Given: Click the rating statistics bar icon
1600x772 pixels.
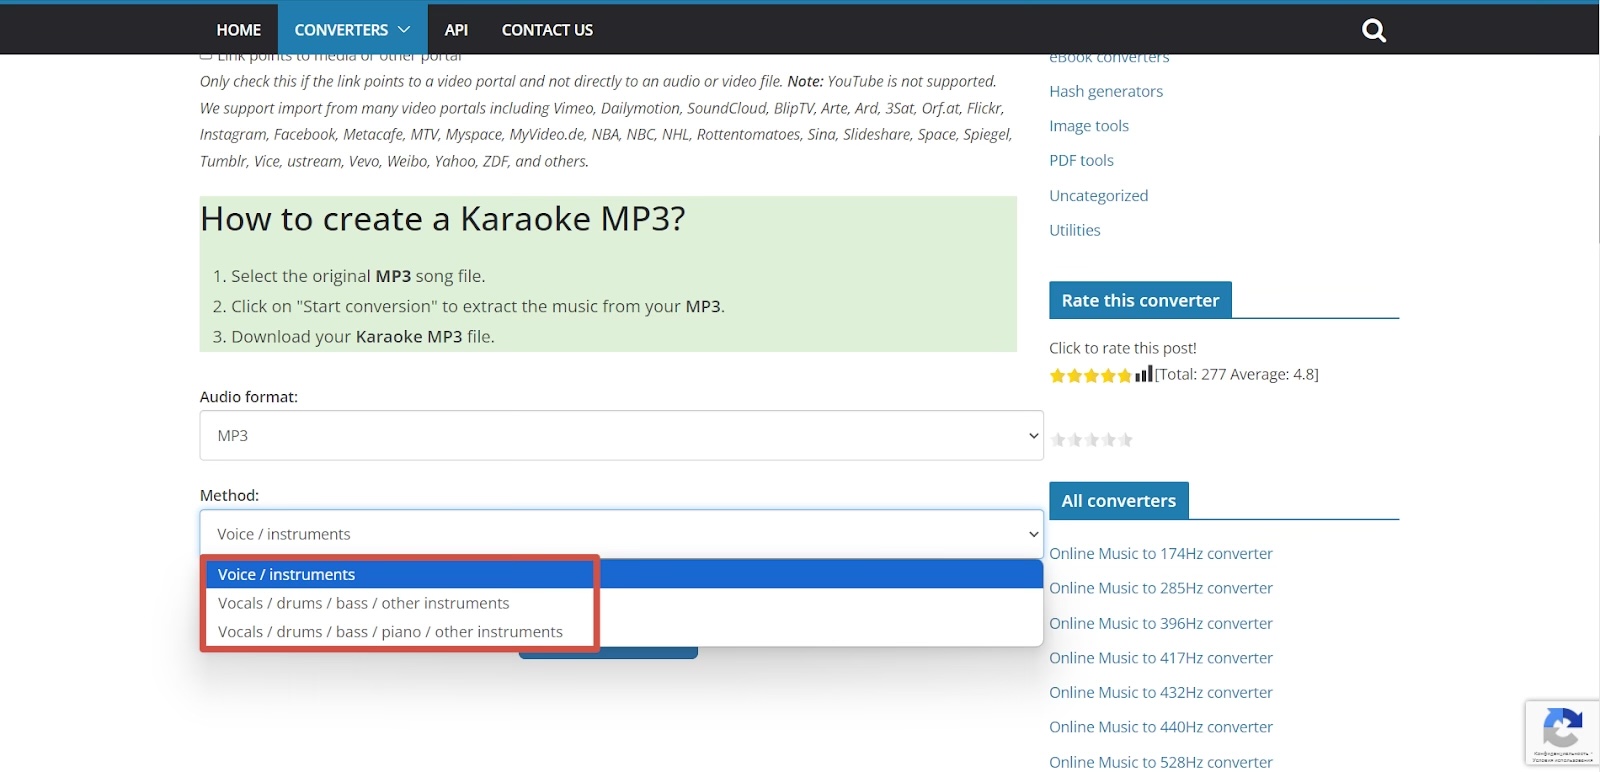Looking at the screenshot, I should (x=1144, y=374).
